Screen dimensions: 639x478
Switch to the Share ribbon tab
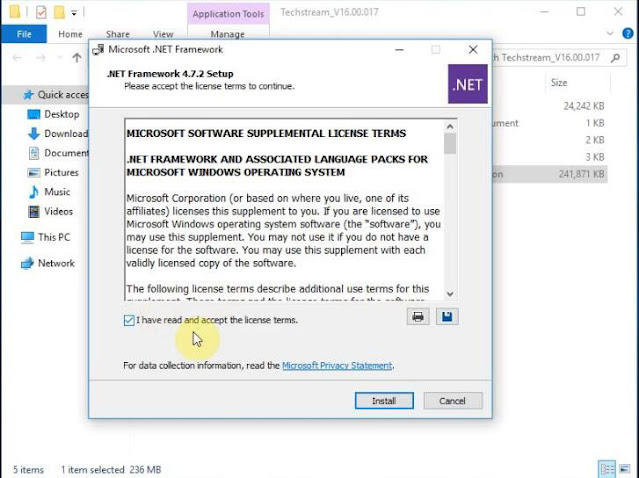point(117,34)
